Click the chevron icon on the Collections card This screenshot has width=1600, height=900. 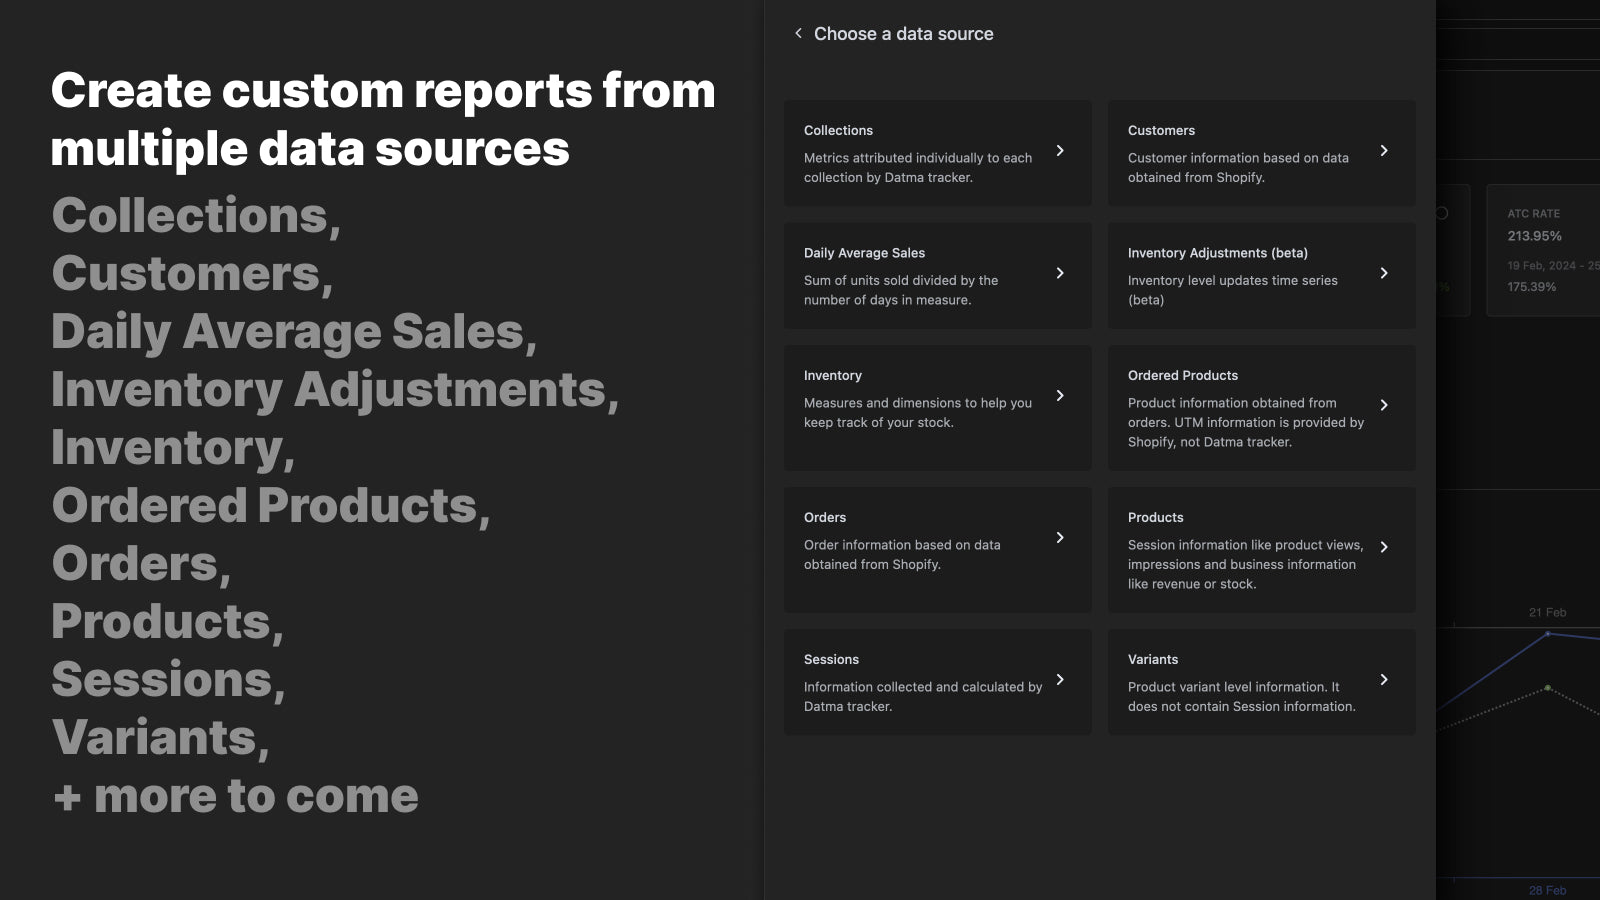[1062, 152]
